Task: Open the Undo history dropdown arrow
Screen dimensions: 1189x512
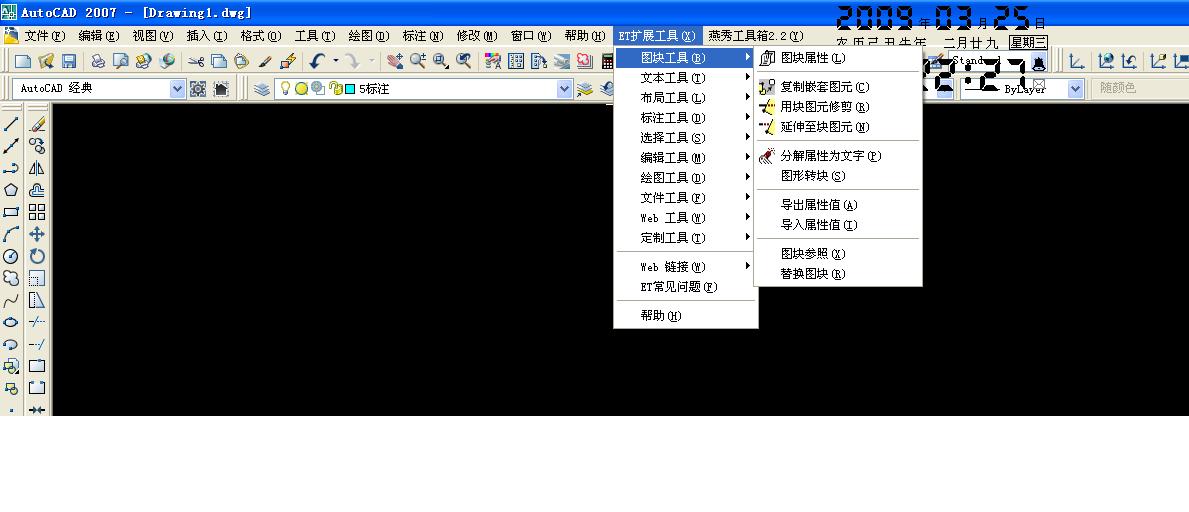Action: point(335,61)
